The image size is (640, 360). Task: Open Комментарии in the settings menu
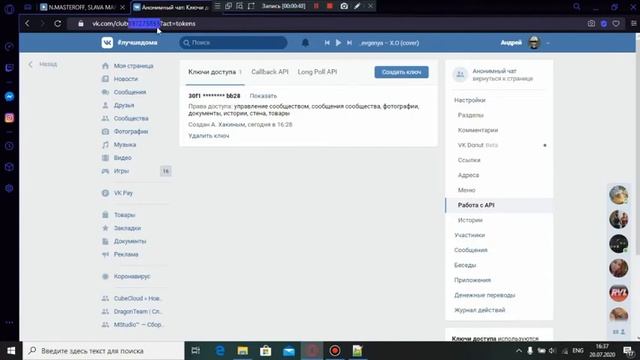tap(478, 130)
